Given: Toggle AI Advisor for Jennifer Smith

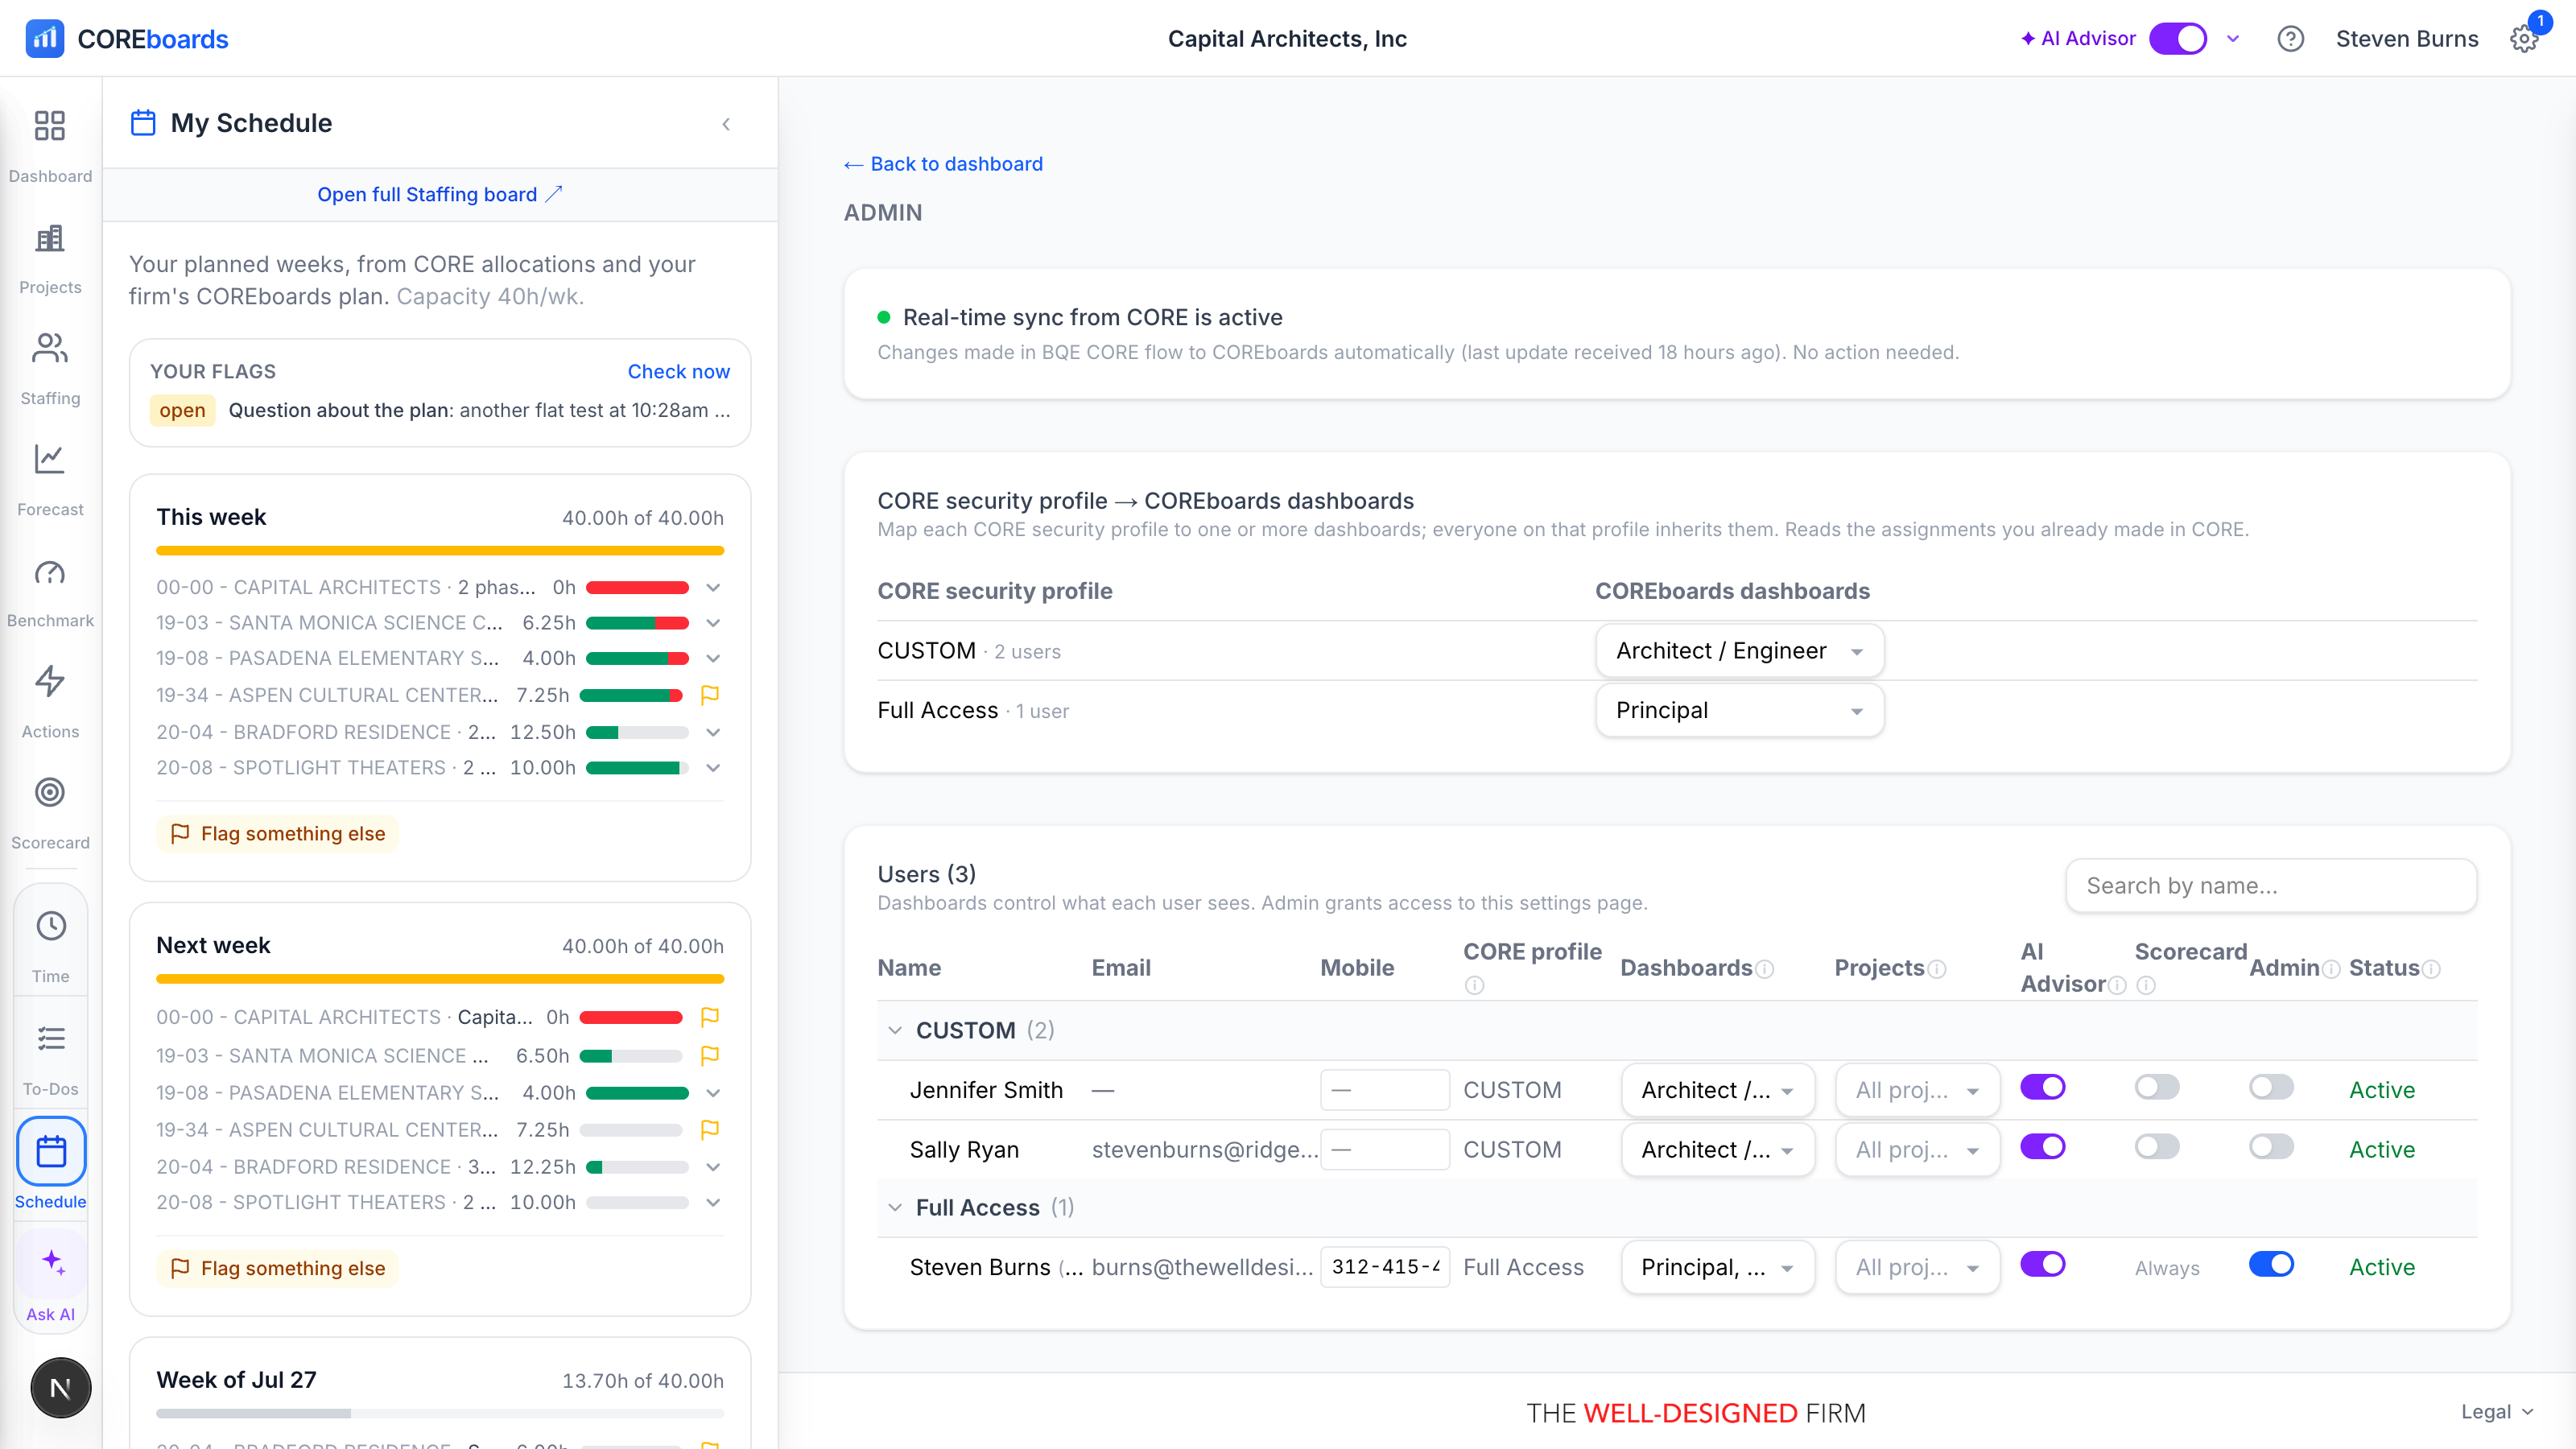Looking at the screenshot, I should (2042, 1087).
